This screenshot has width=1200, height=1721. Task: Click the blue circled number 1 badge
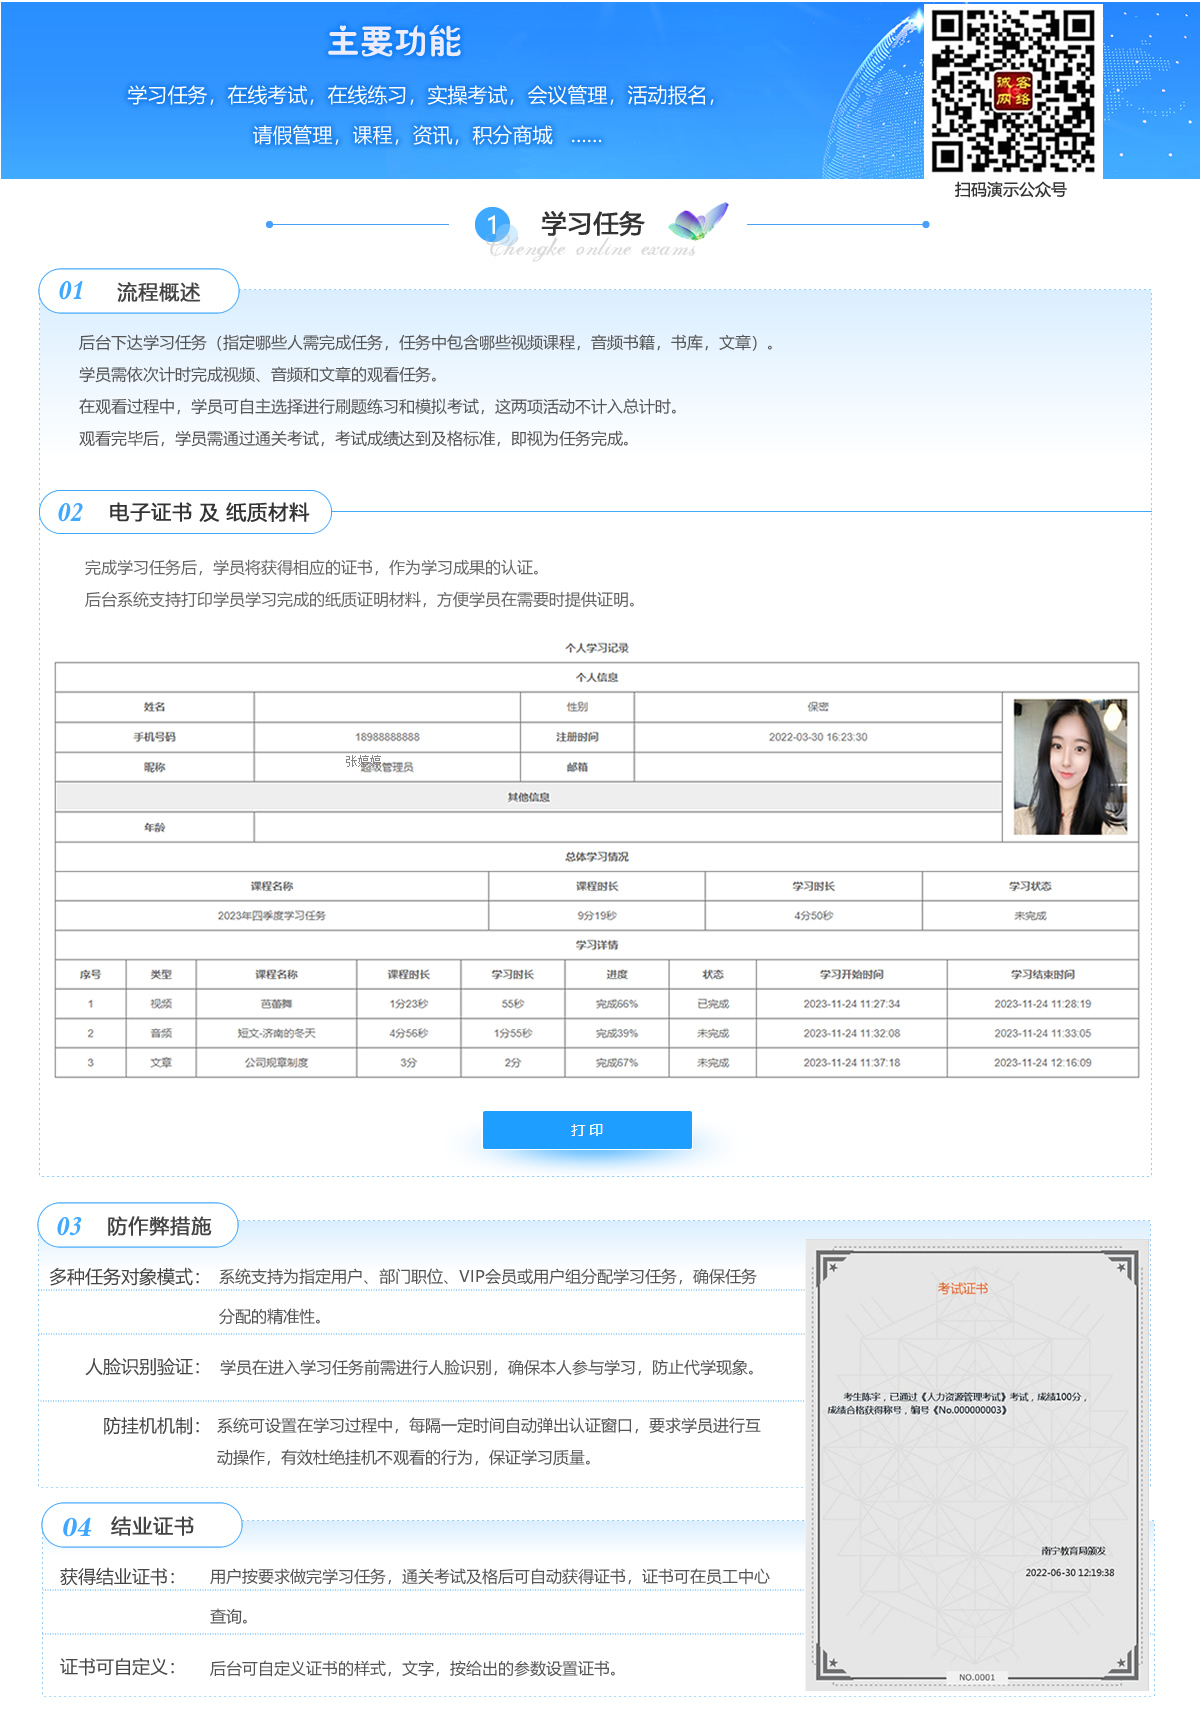click(492, 224)
